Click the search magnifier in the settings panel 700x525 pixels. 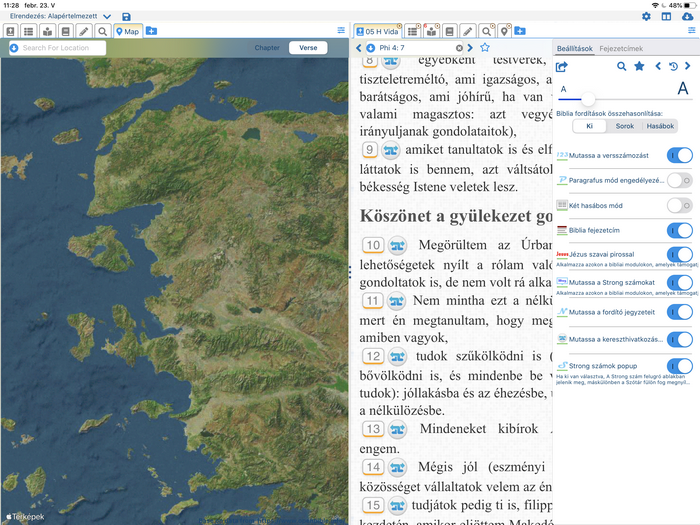[x=621, y=67]
